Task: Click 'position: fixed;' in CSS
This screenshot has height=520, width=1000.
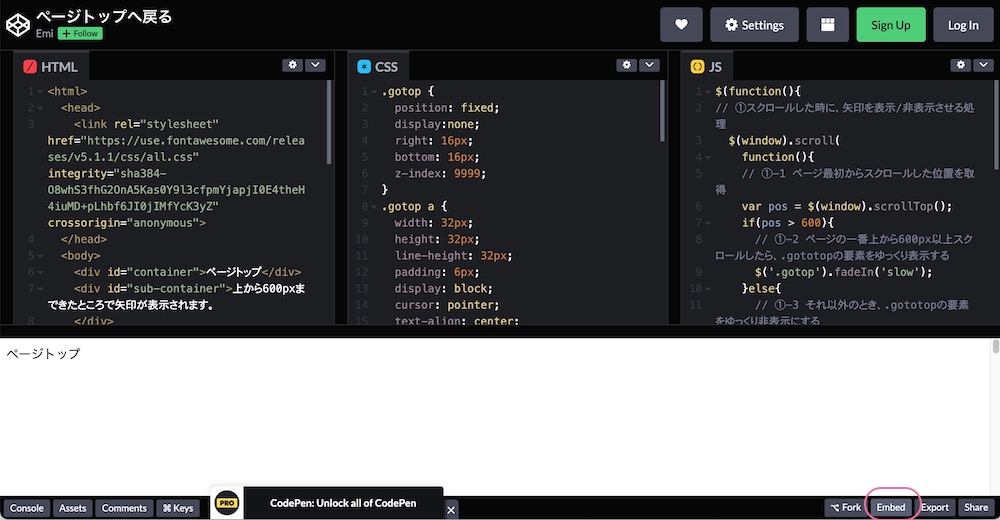Action: click(446, 108)
